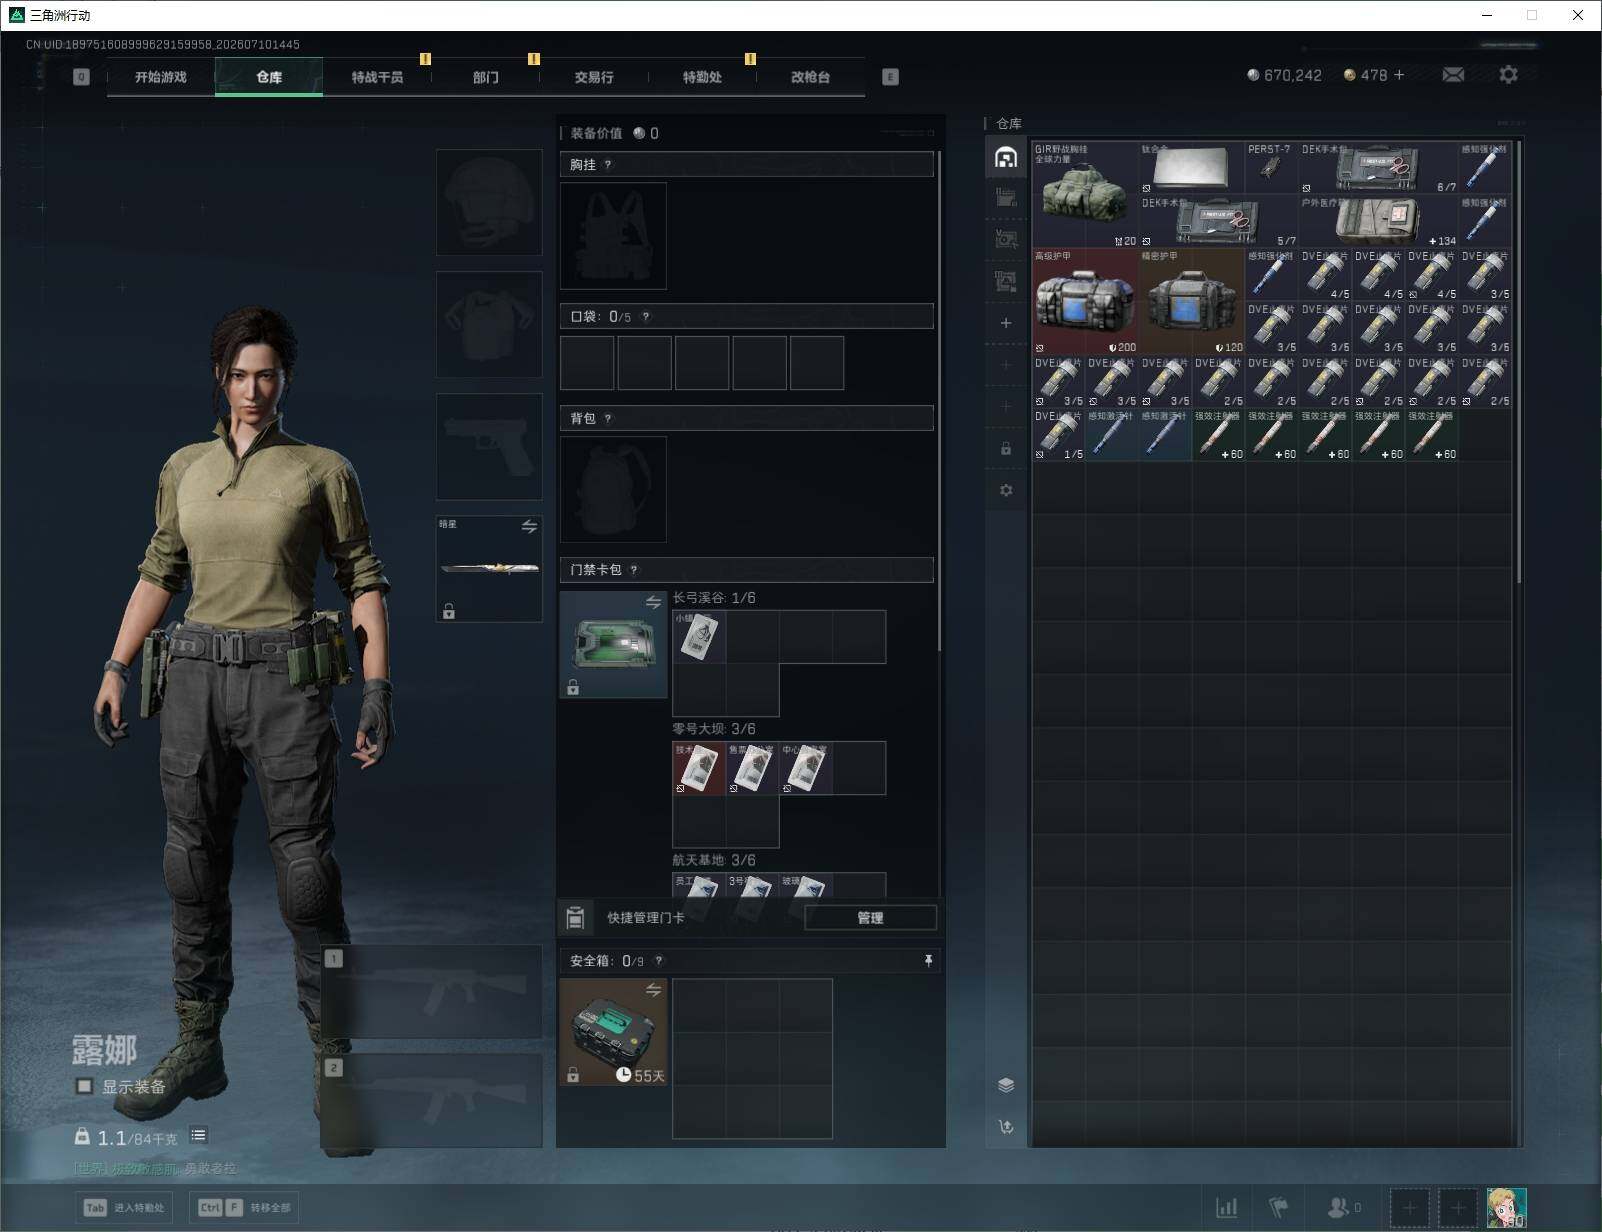Swap the 门禁卡包 card case item
This screenshot has width=1602, height=1232.
653,602
